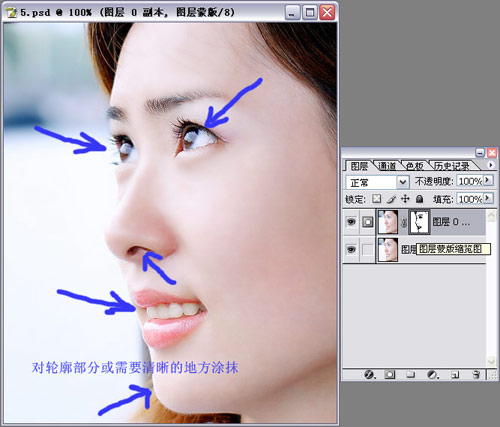Image resolution: width=500 pixels, height=427 pixels.
Task: Expand the 填充 fill slider arrow
Action: click(x=488, y=198)
